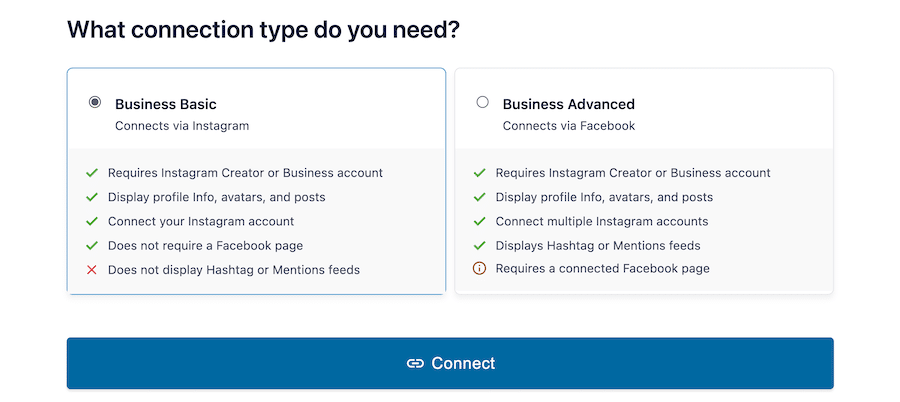Click 'Connect multiple Instagram accounts' feature text
900x402 pixels.
[x=602, y=221]
